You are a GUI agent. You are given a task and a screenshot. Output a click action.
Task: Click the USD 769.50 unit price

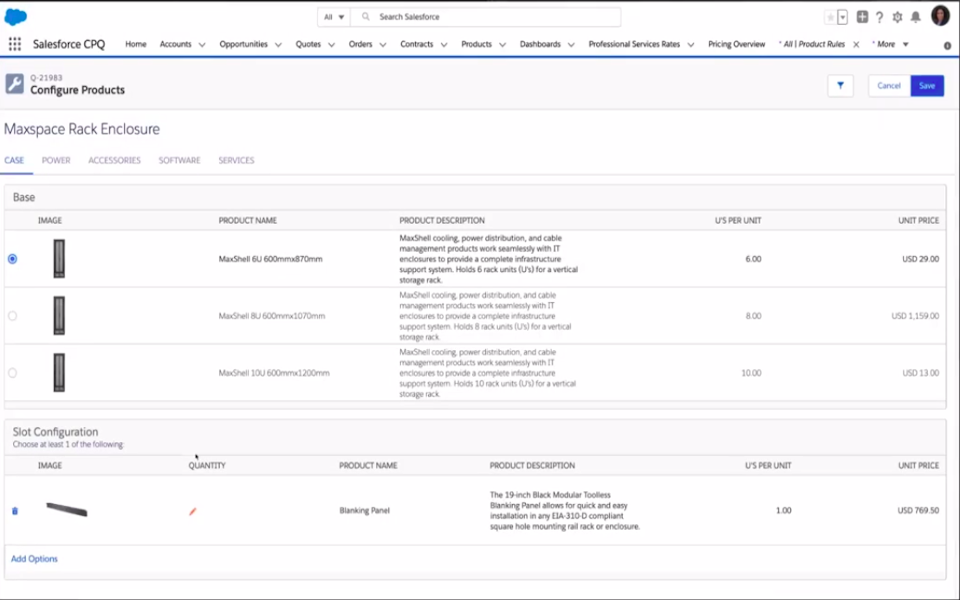(918, 510)
